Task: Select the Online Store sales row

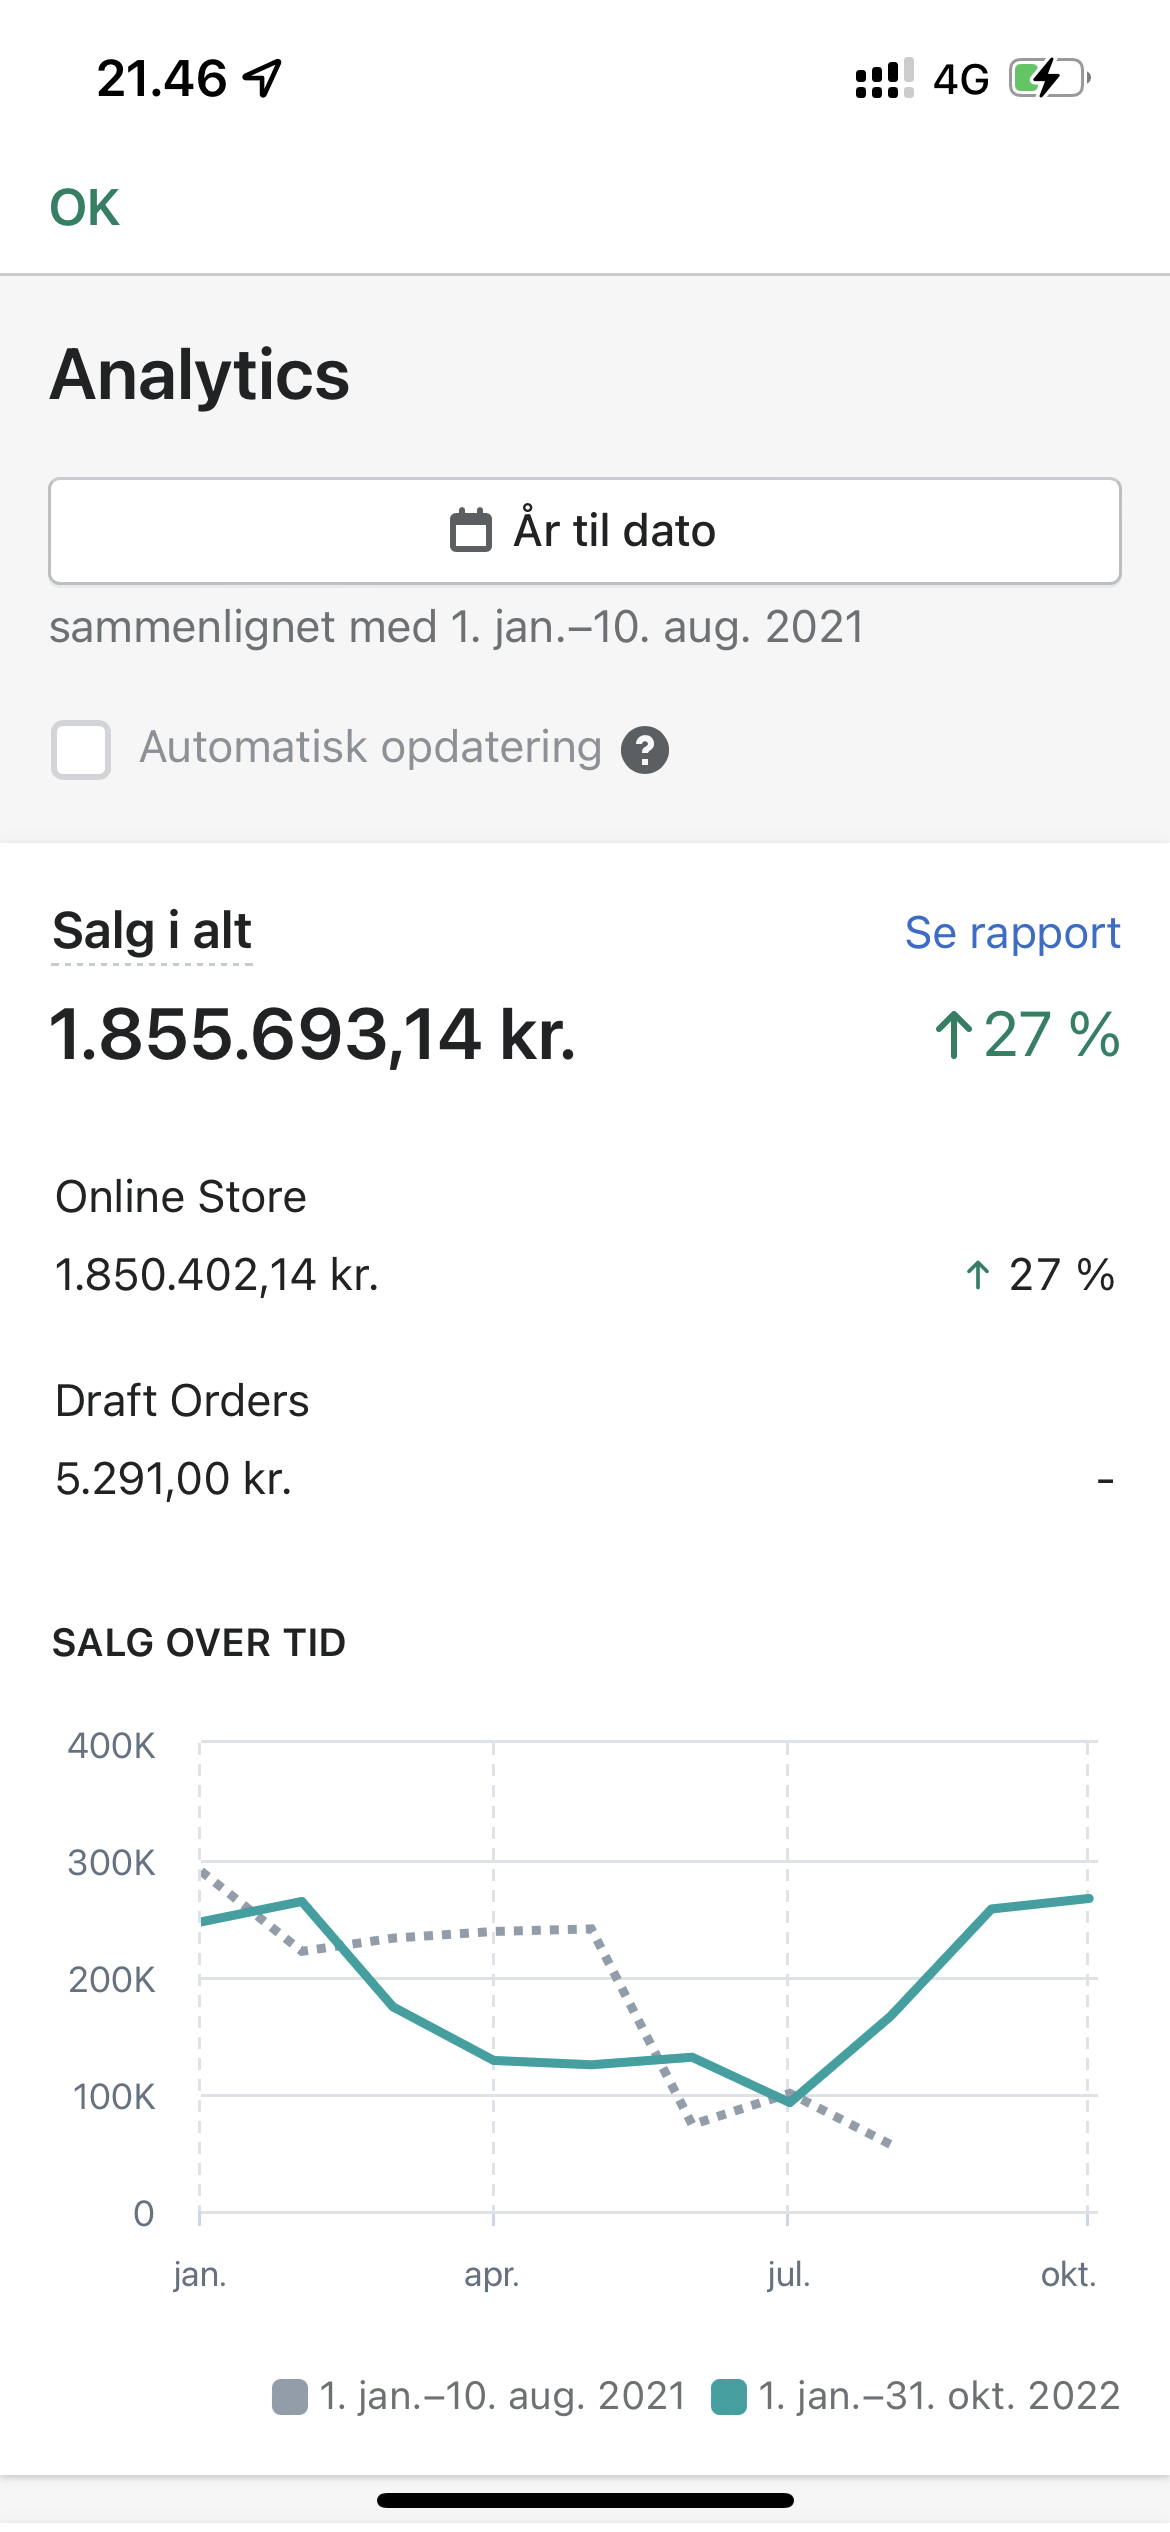Action: (x=584, y=1237)
